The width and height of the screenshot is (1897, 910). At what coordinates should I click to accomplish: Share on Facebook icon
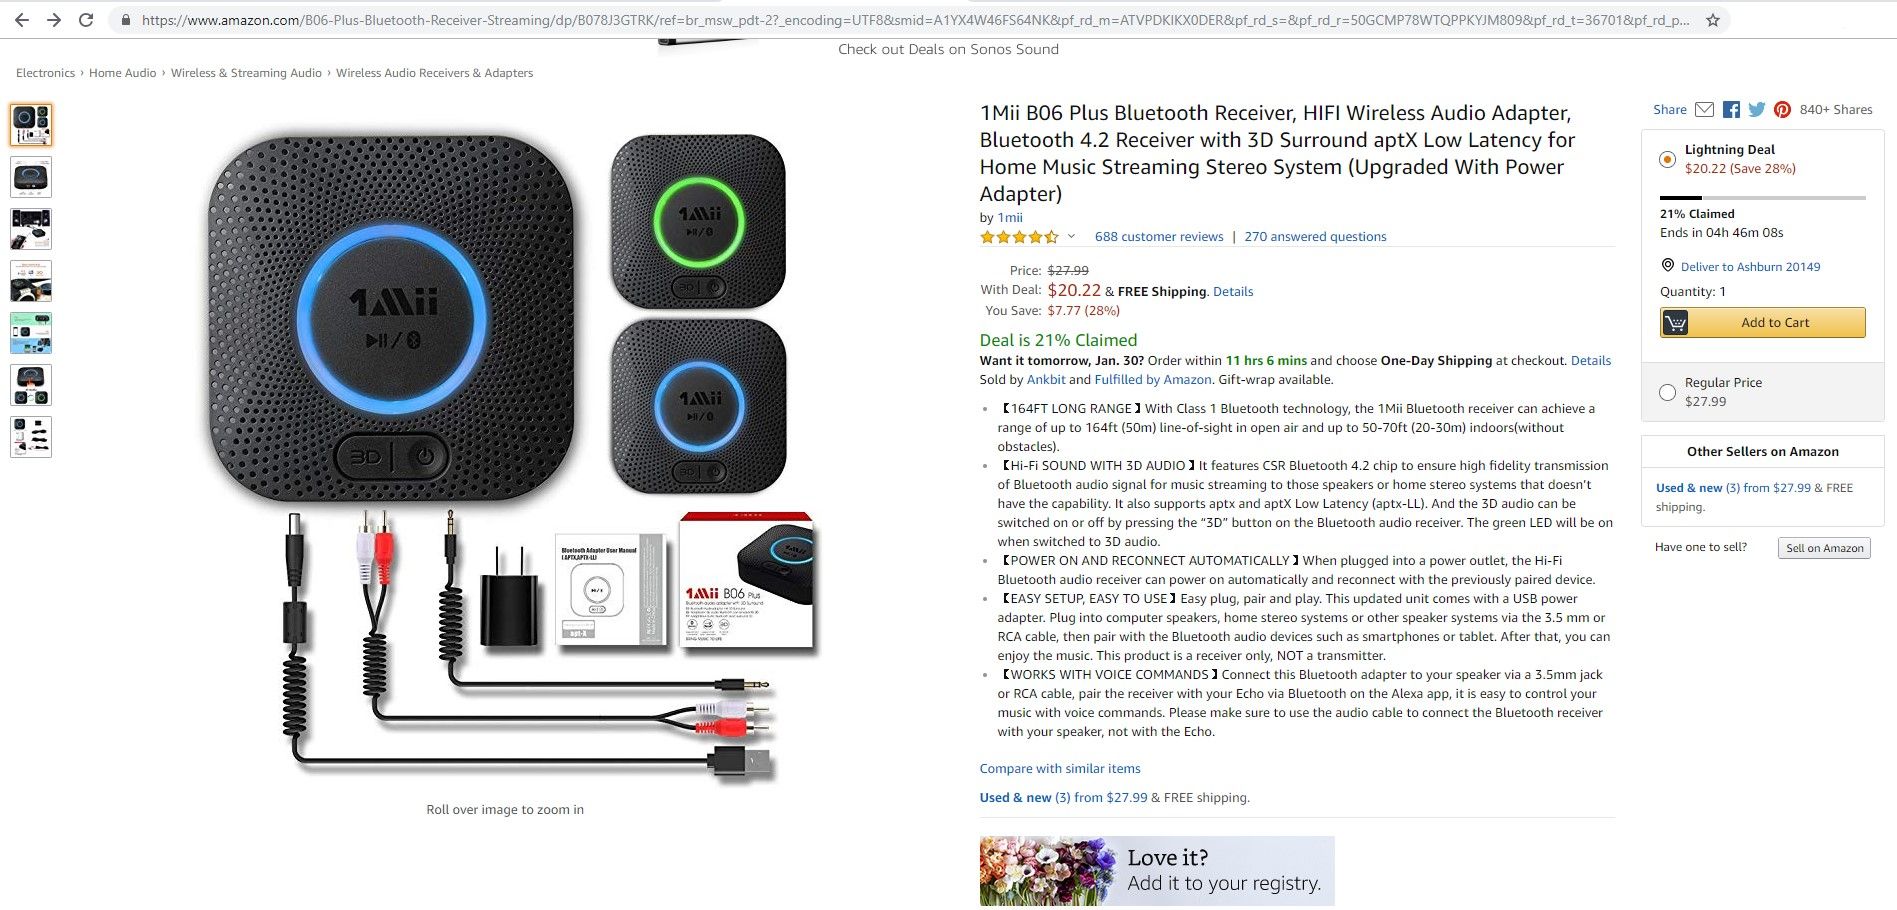1731,110
